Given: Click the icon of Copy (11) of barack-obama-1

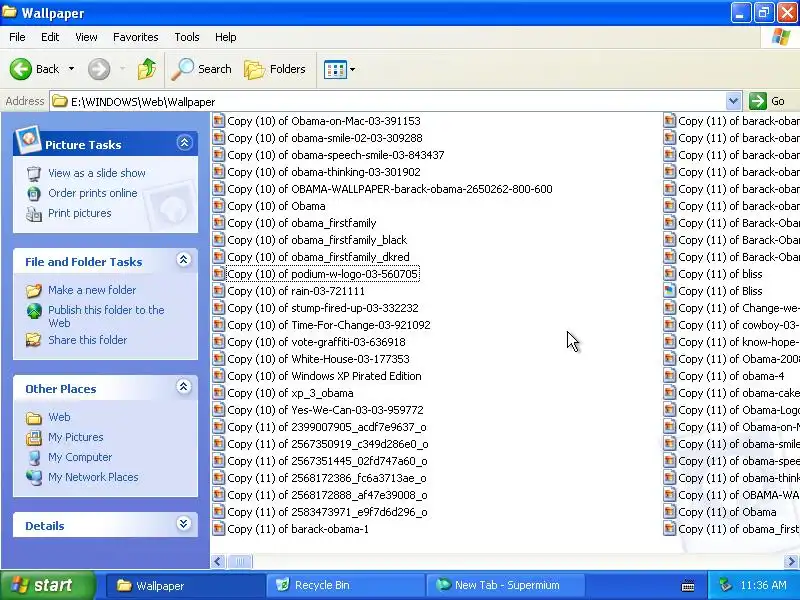Looking at the screenshot, I should 218,529.
